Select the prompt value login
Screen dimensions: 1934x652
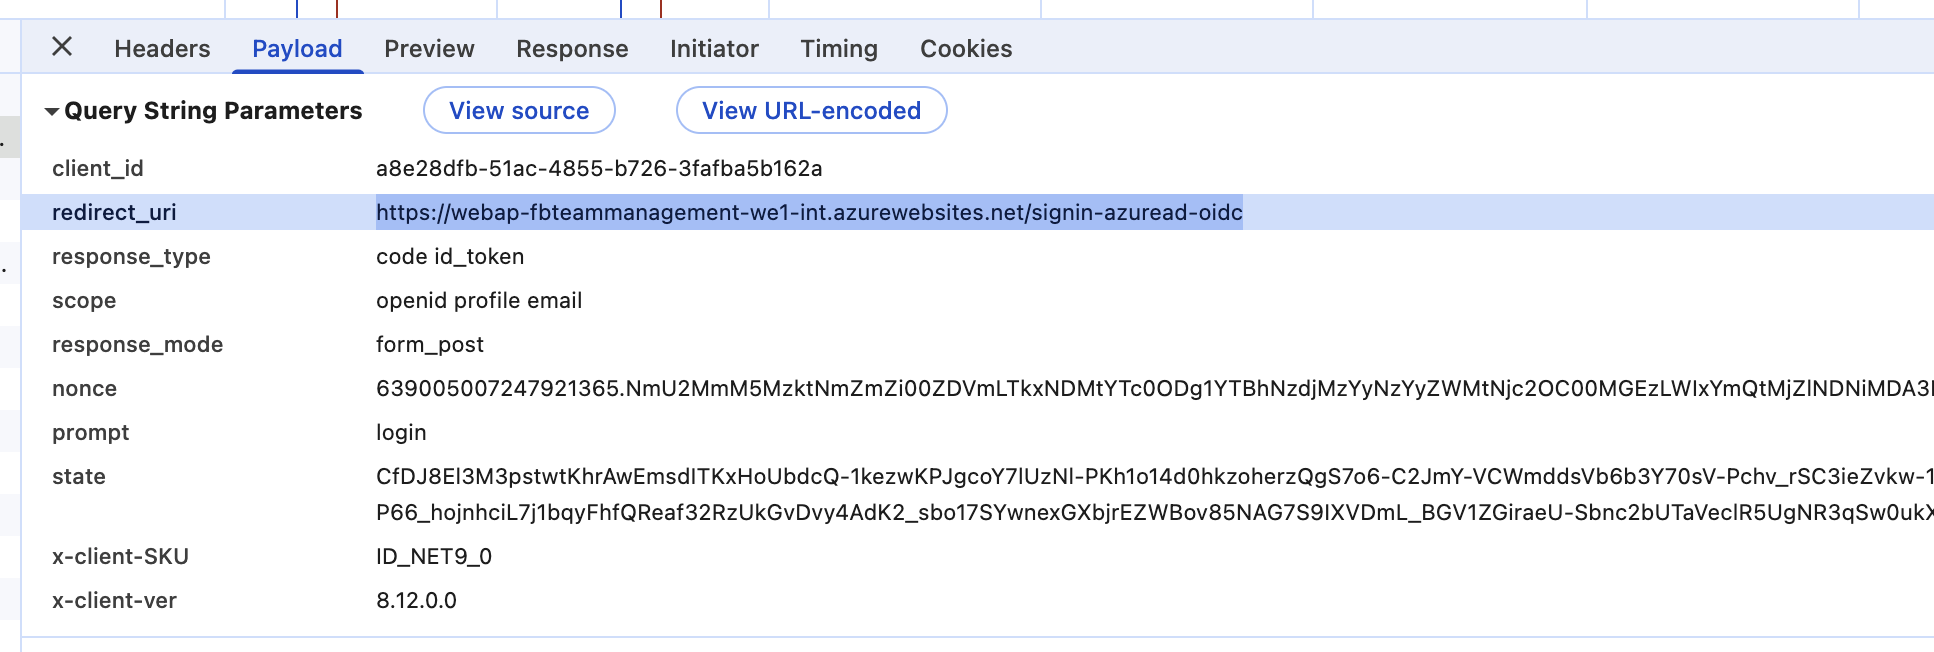coord(401,432)
